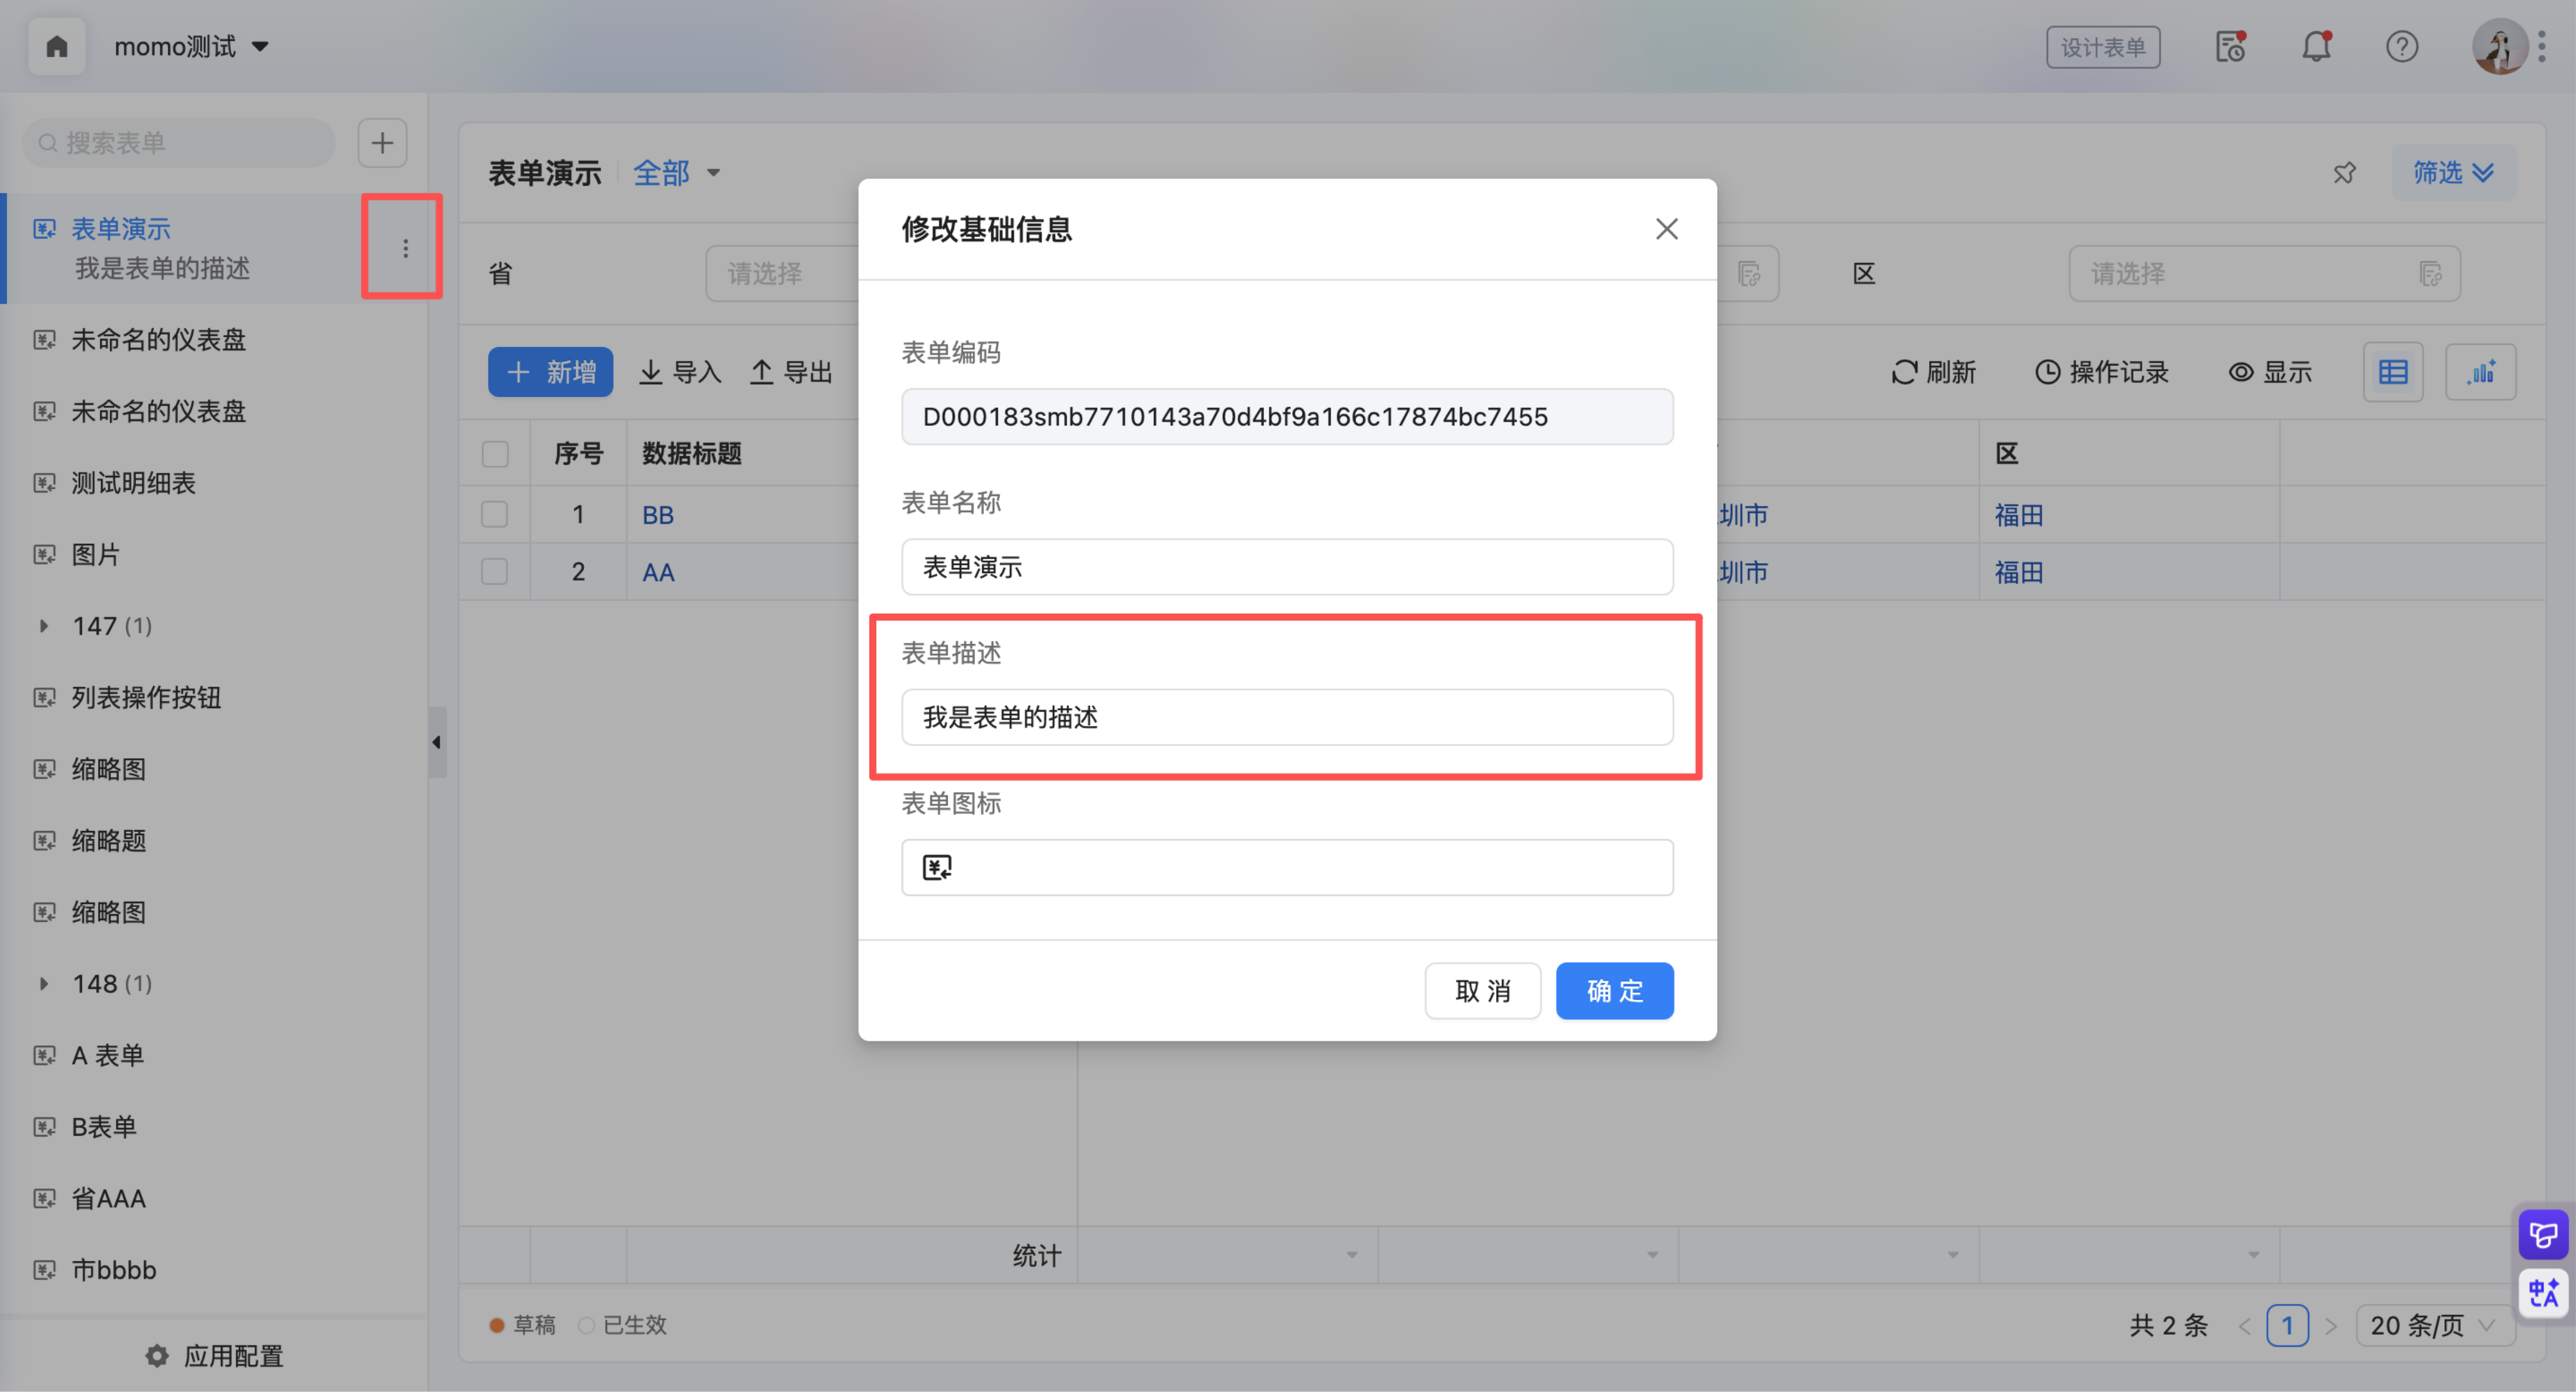
Task: Click the home icon in top bar
Action: click(x=57, y=46)
